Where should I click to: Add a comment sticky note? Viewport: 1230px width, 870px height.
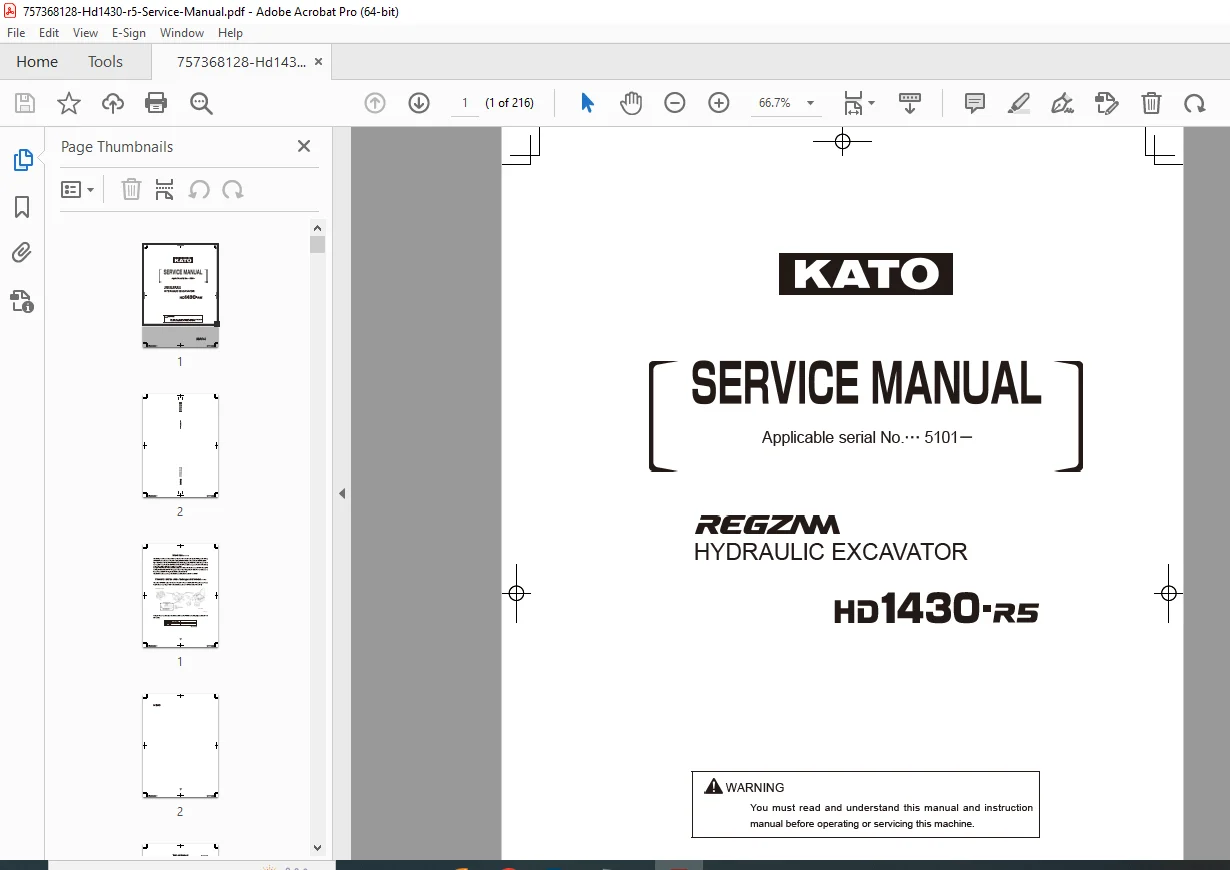click(x=975, y=103)
